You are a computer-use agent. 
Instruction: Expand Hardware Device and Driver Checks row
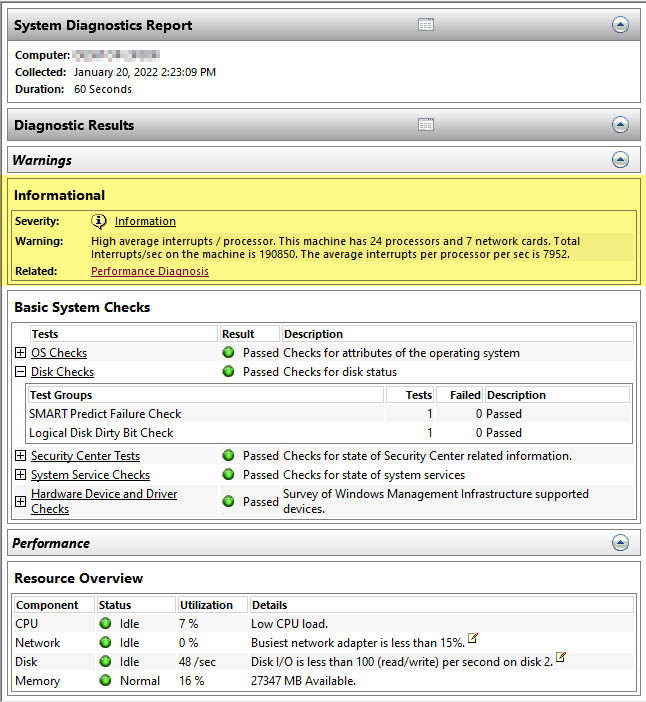click(x=20, y=501)
